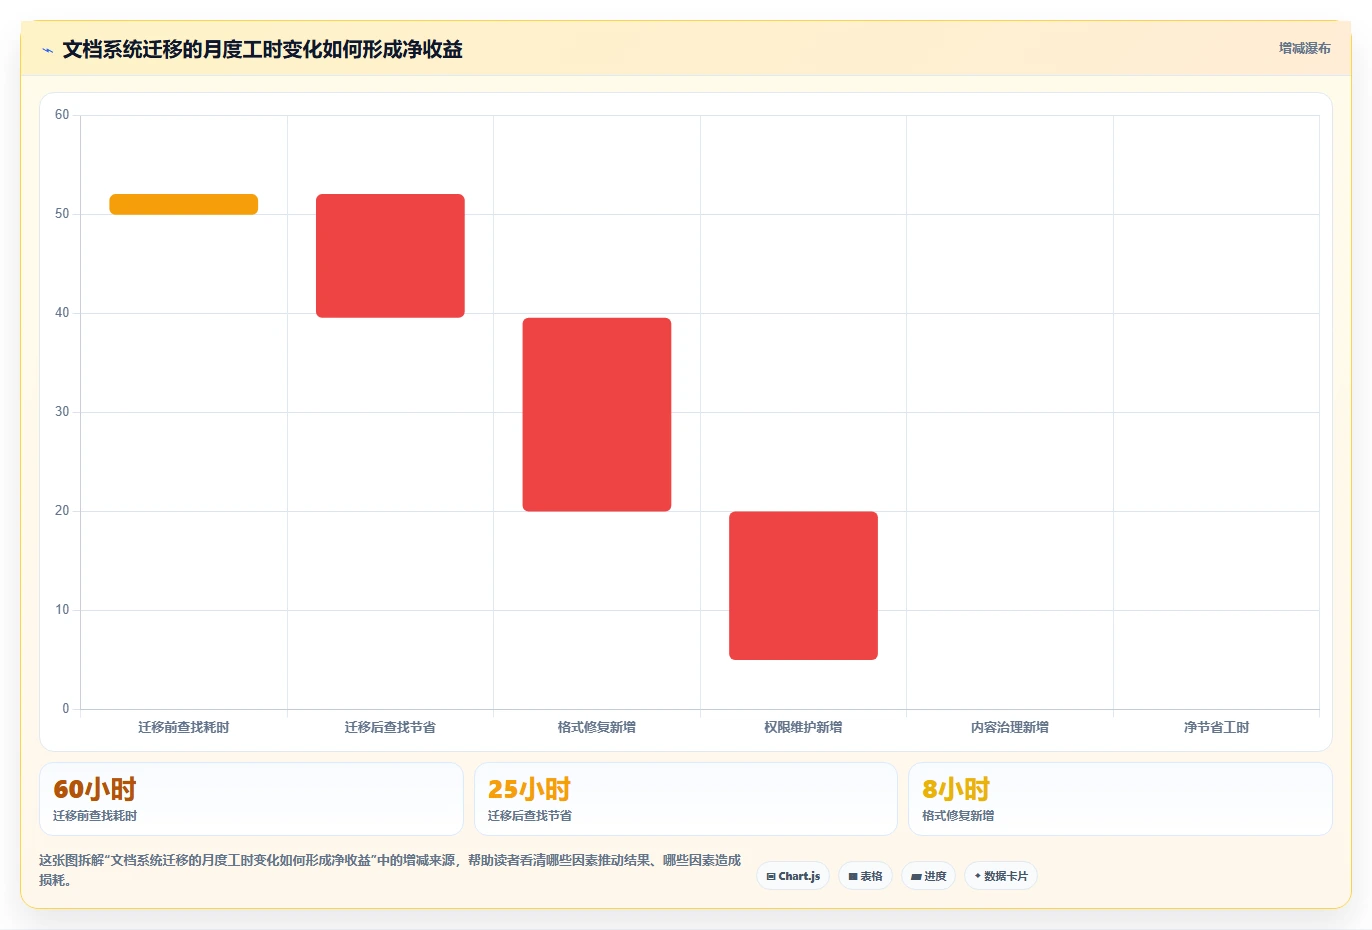Click the description paragraph starting 这张图拆解

tap(390, 870)
